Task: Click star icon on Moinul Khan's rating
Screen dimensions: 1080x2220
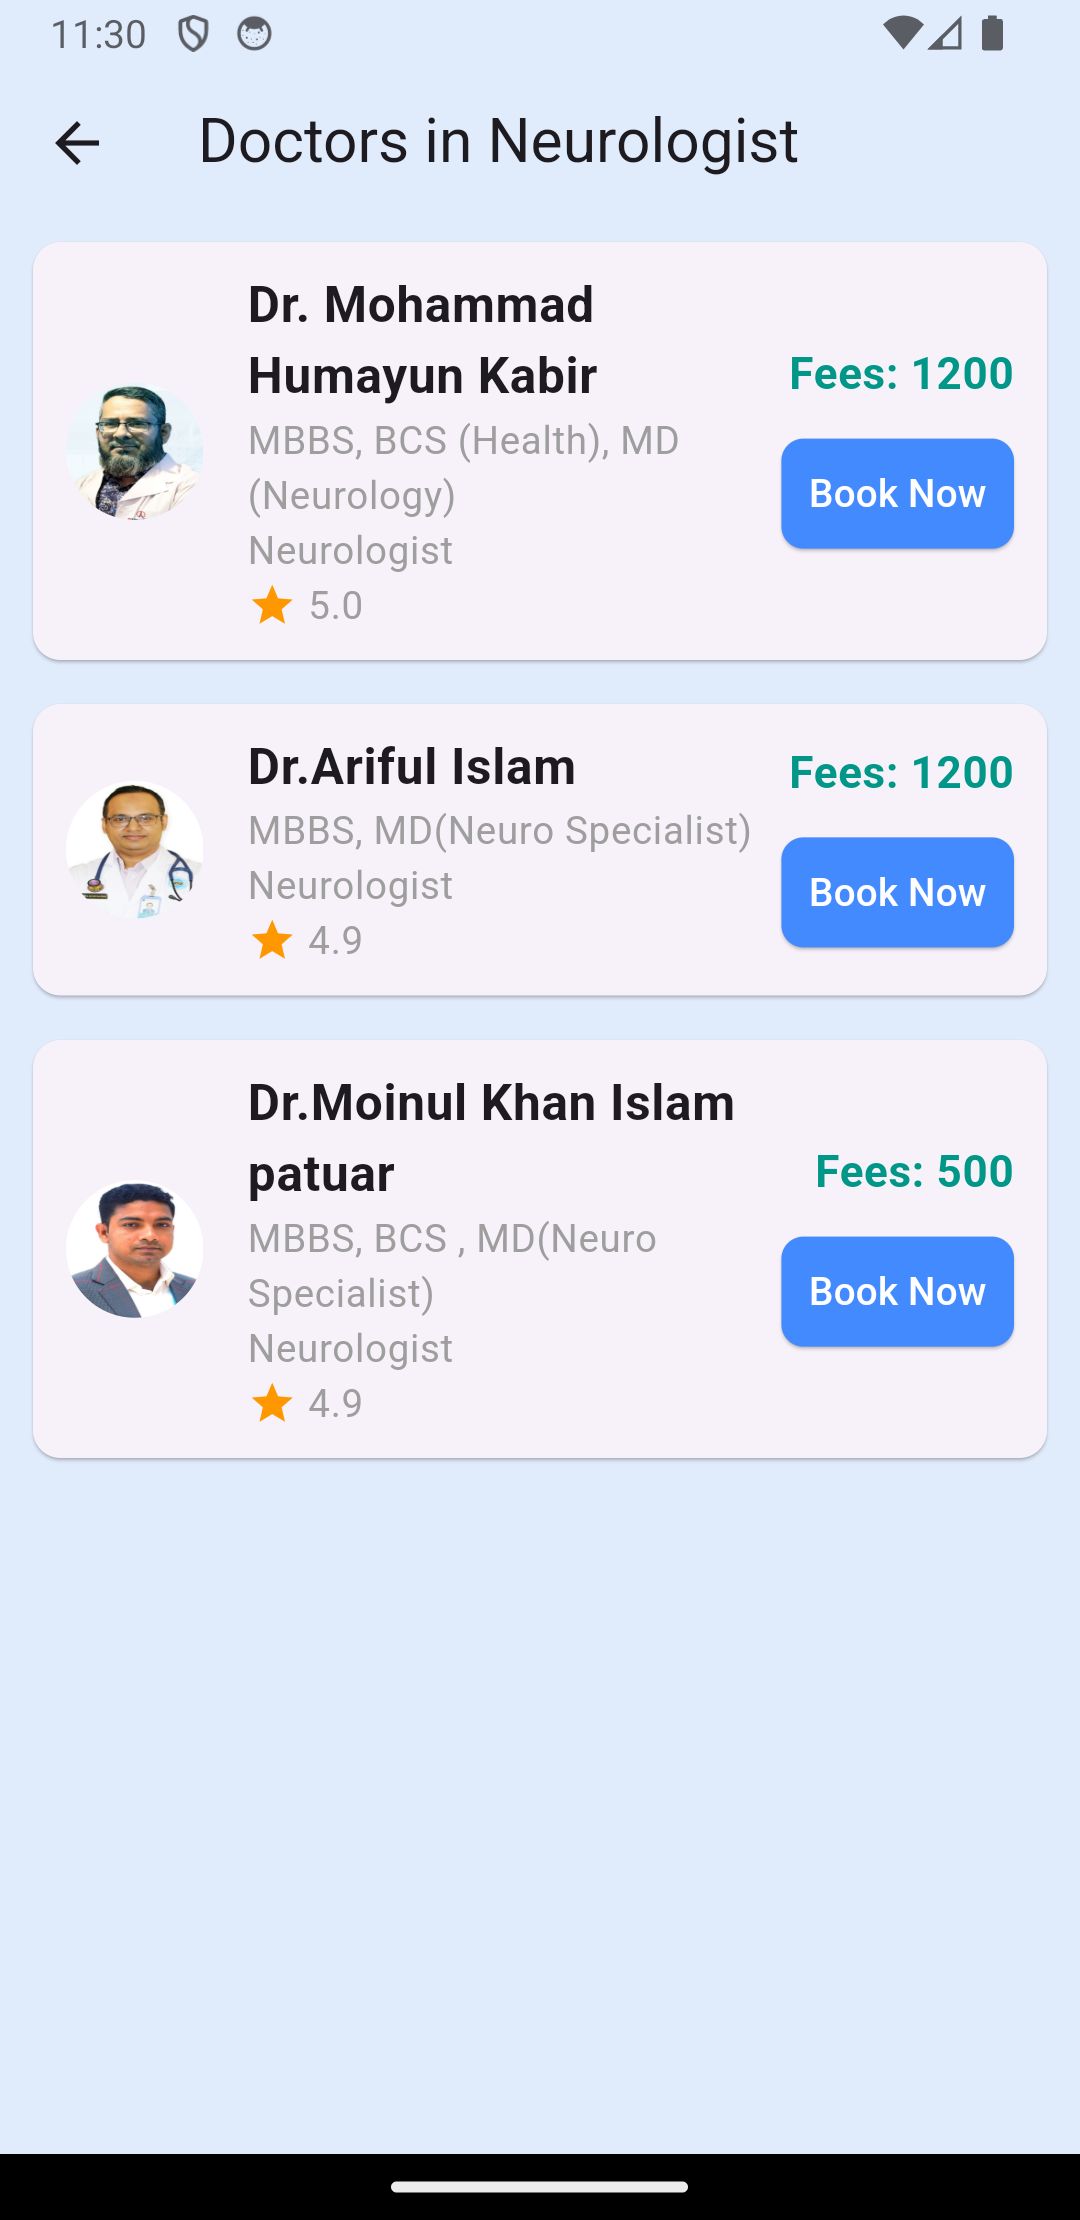Action: (272, 1403)
